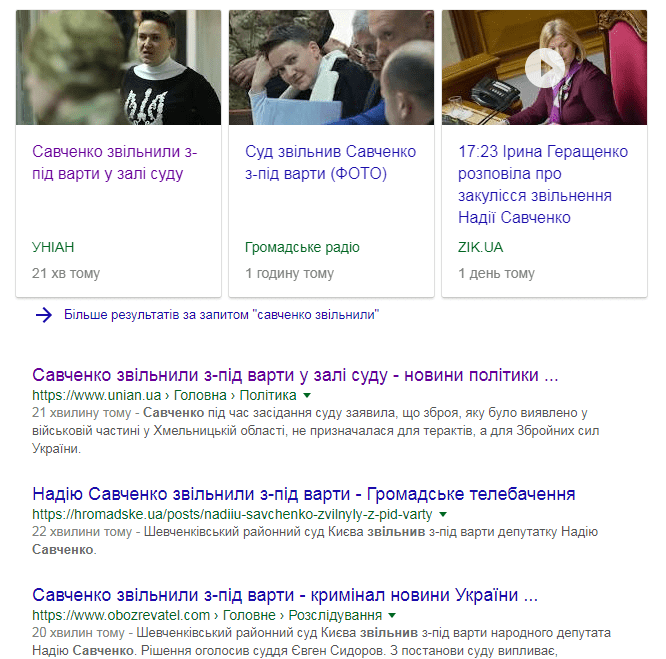The image size is (666, 659).
Task: Click the УНІАН source label
Action: [53, 247]
